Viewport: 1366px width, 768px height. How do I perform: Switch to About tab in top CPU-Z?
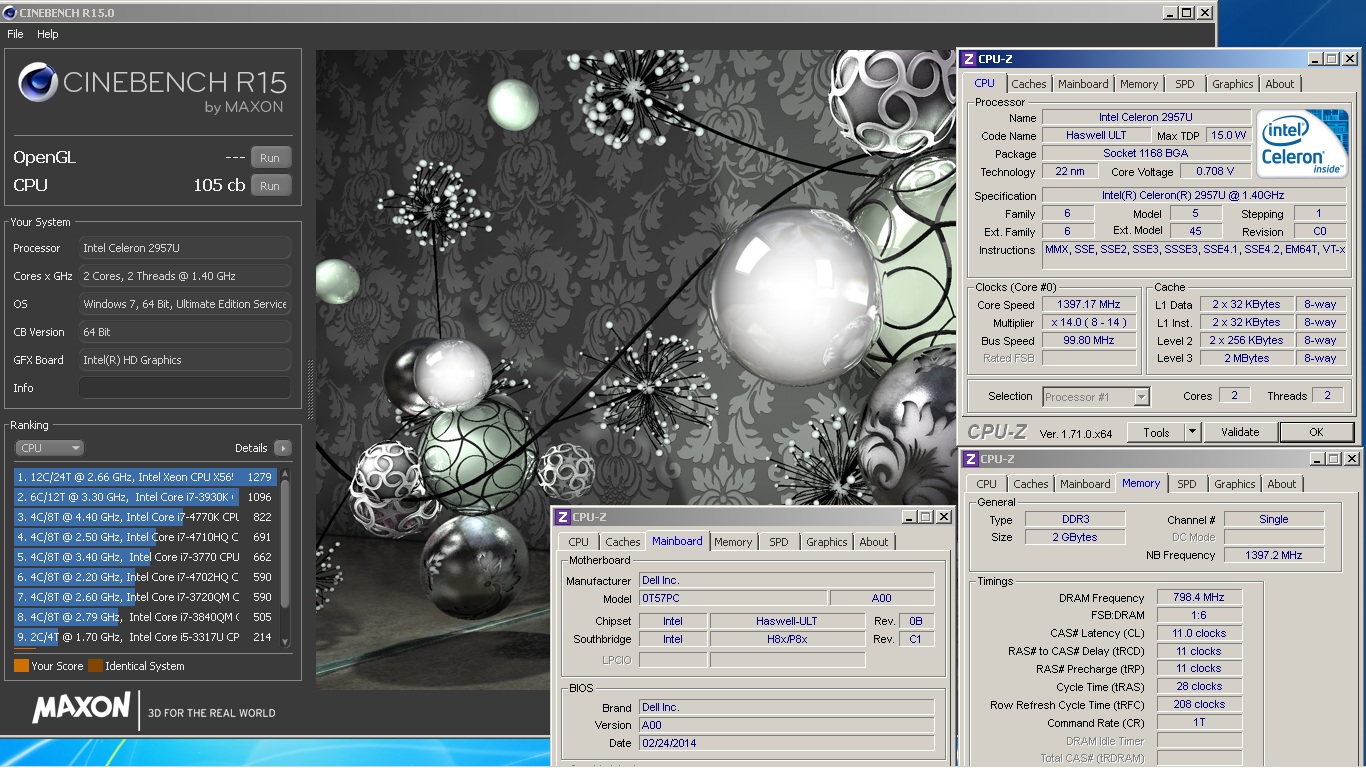[x=1280, y=84]
